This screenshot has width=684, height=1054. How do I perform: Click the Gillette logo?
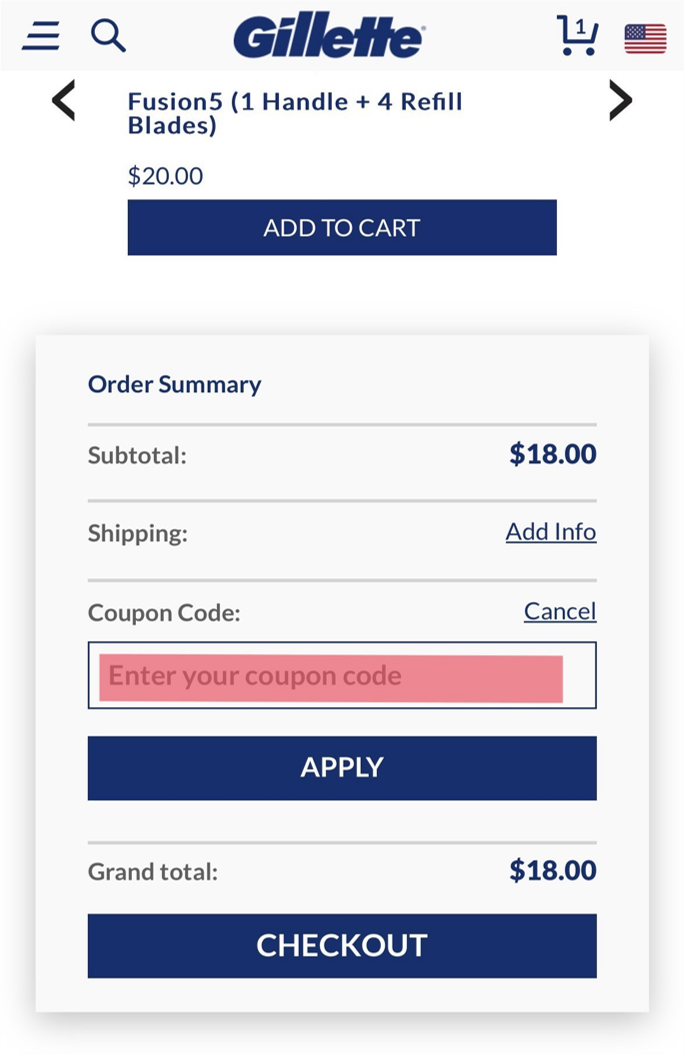pos(330,36)
